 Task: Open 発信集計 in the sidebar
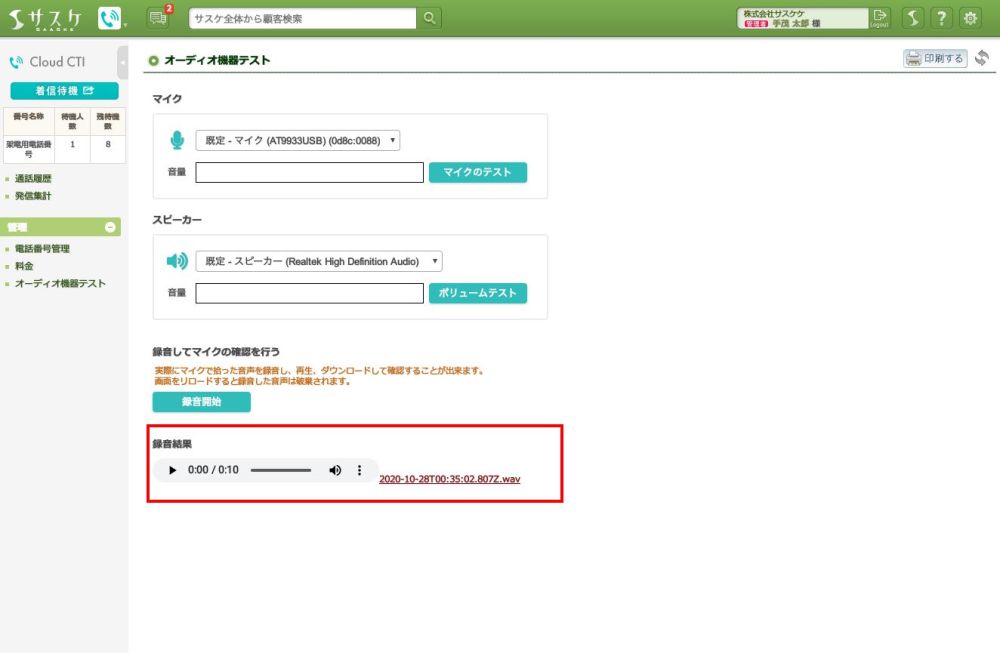coord(33,196)
